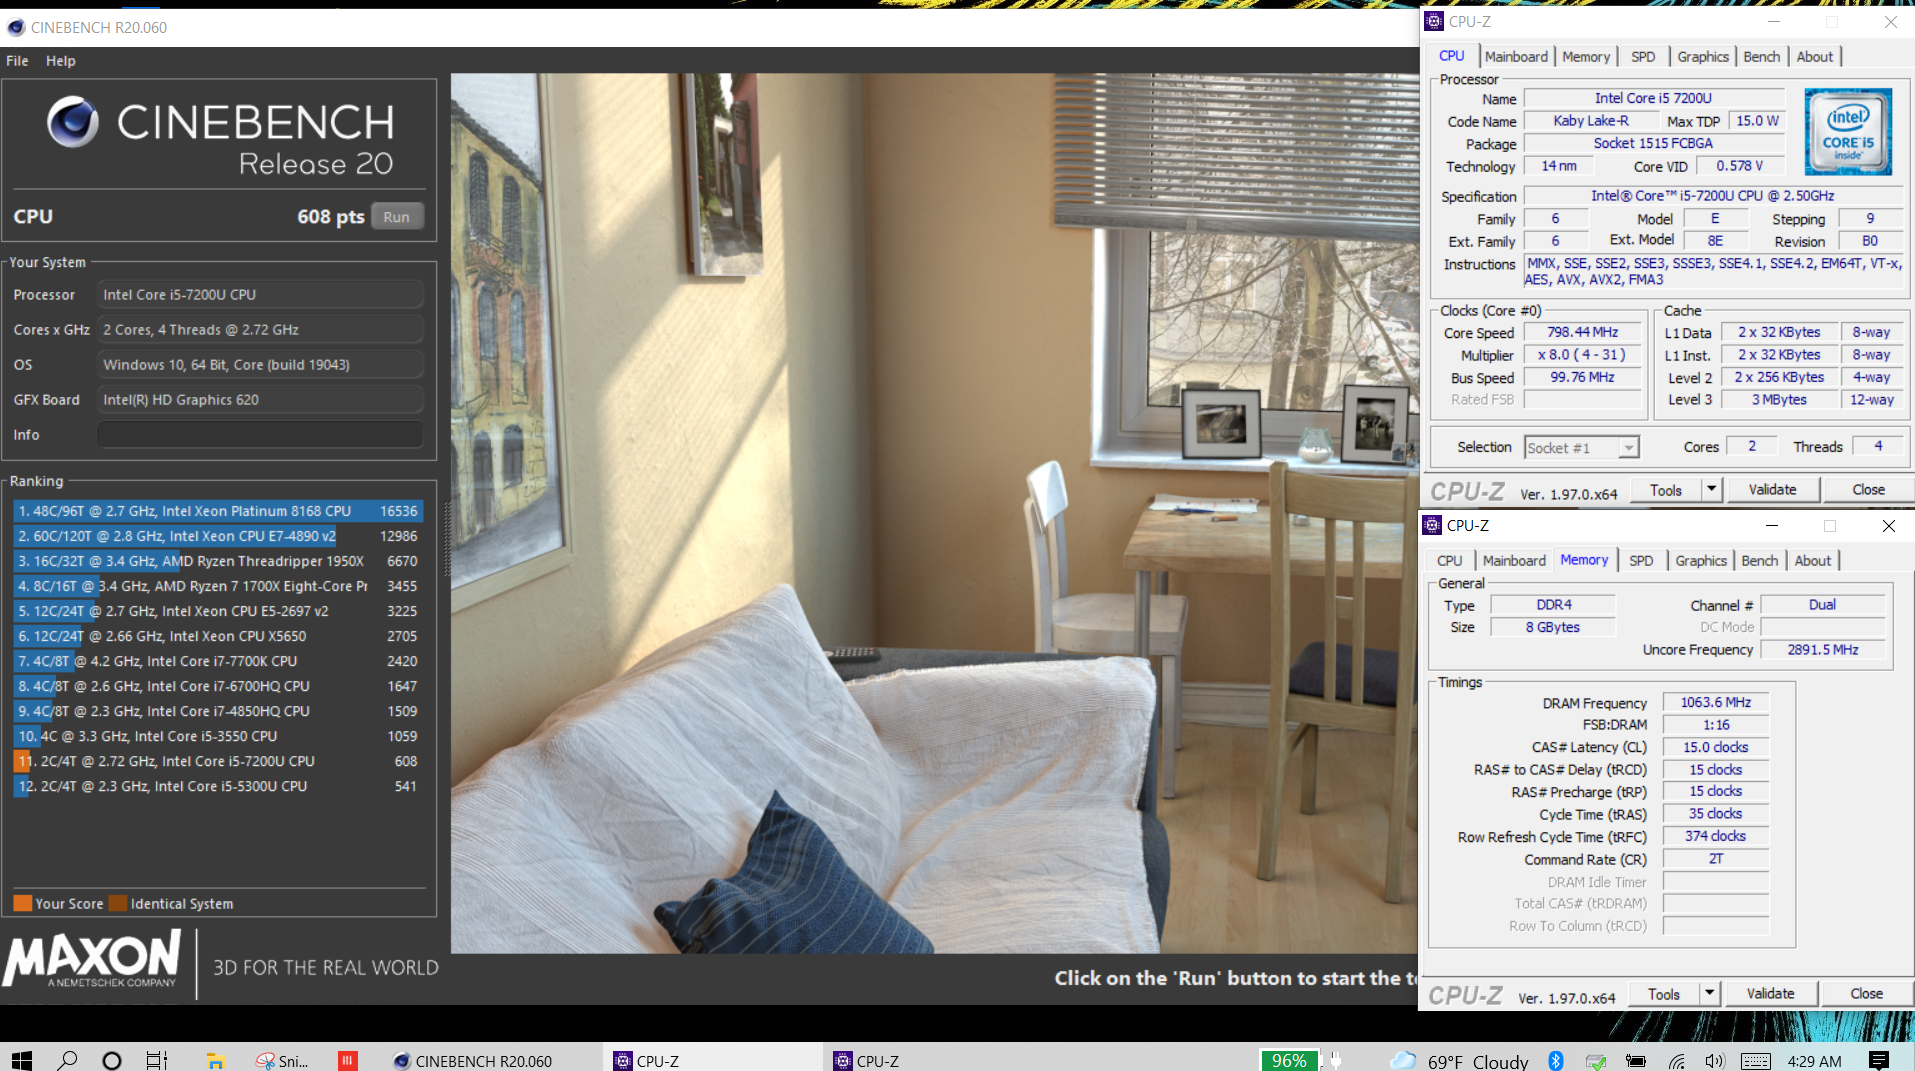Switch to Memory tab in upper CPU-Z
The image size is (1915, 1071).
(1586, 57)
